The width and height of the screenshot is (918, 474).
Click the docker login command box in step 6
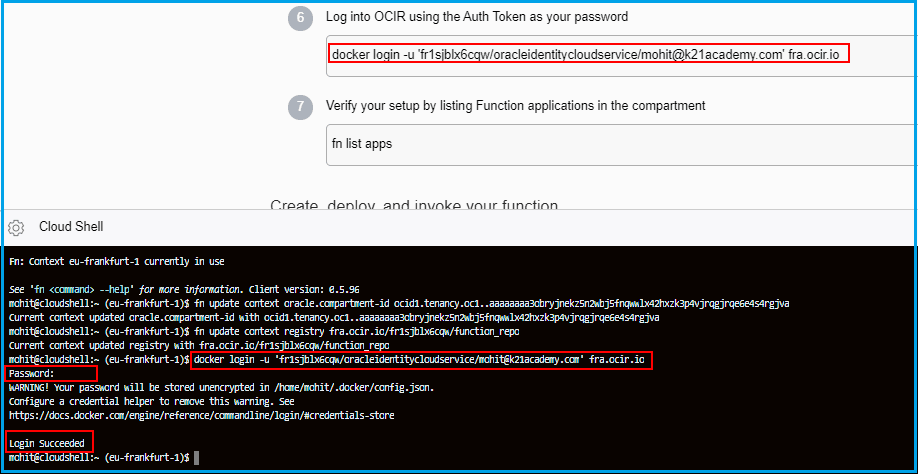coord(589,53)
